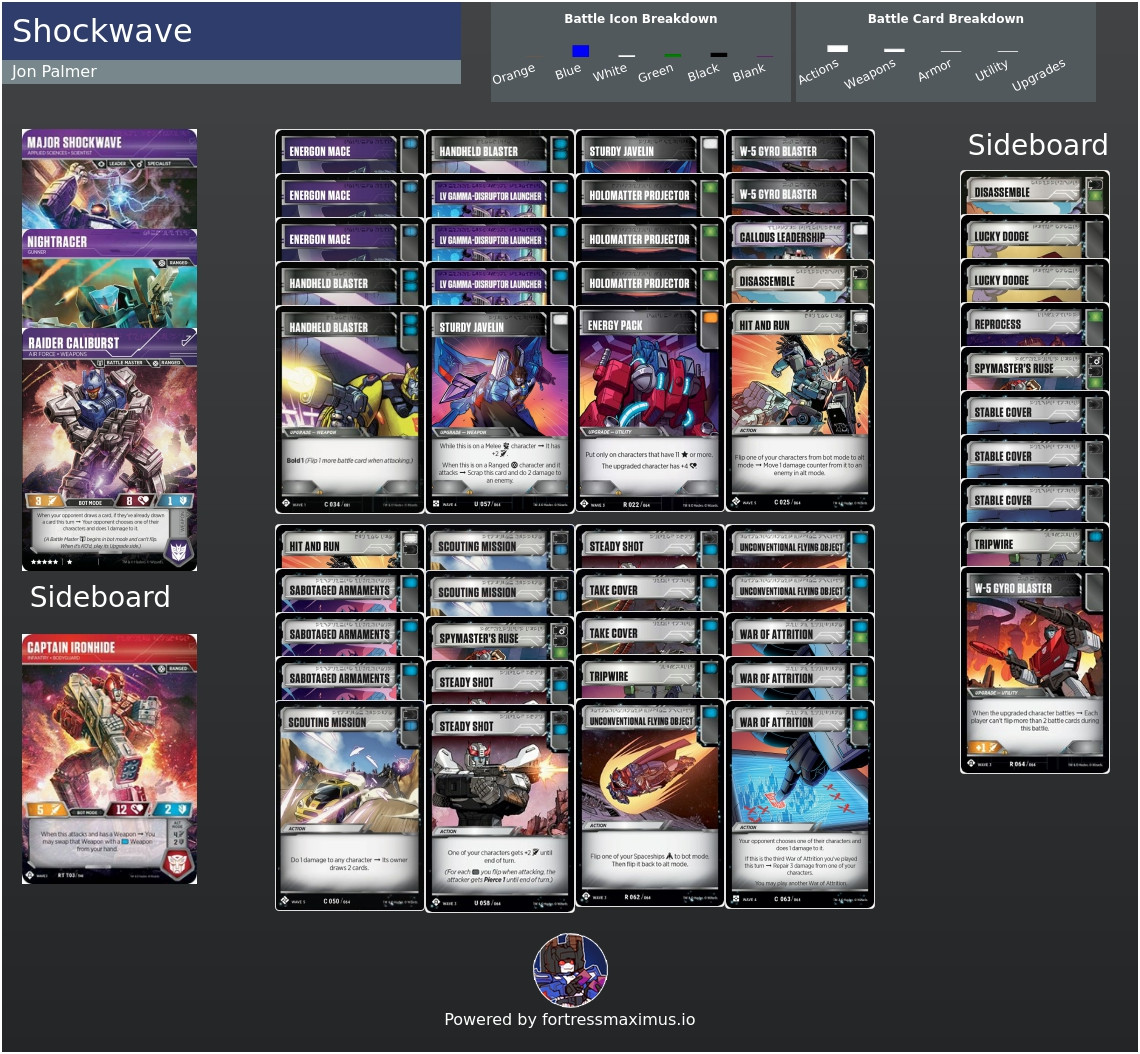Select the green bar in Battle Icon Breakdown
The height and width of the screenshot is (1054, 1140).
coord(673,55)
